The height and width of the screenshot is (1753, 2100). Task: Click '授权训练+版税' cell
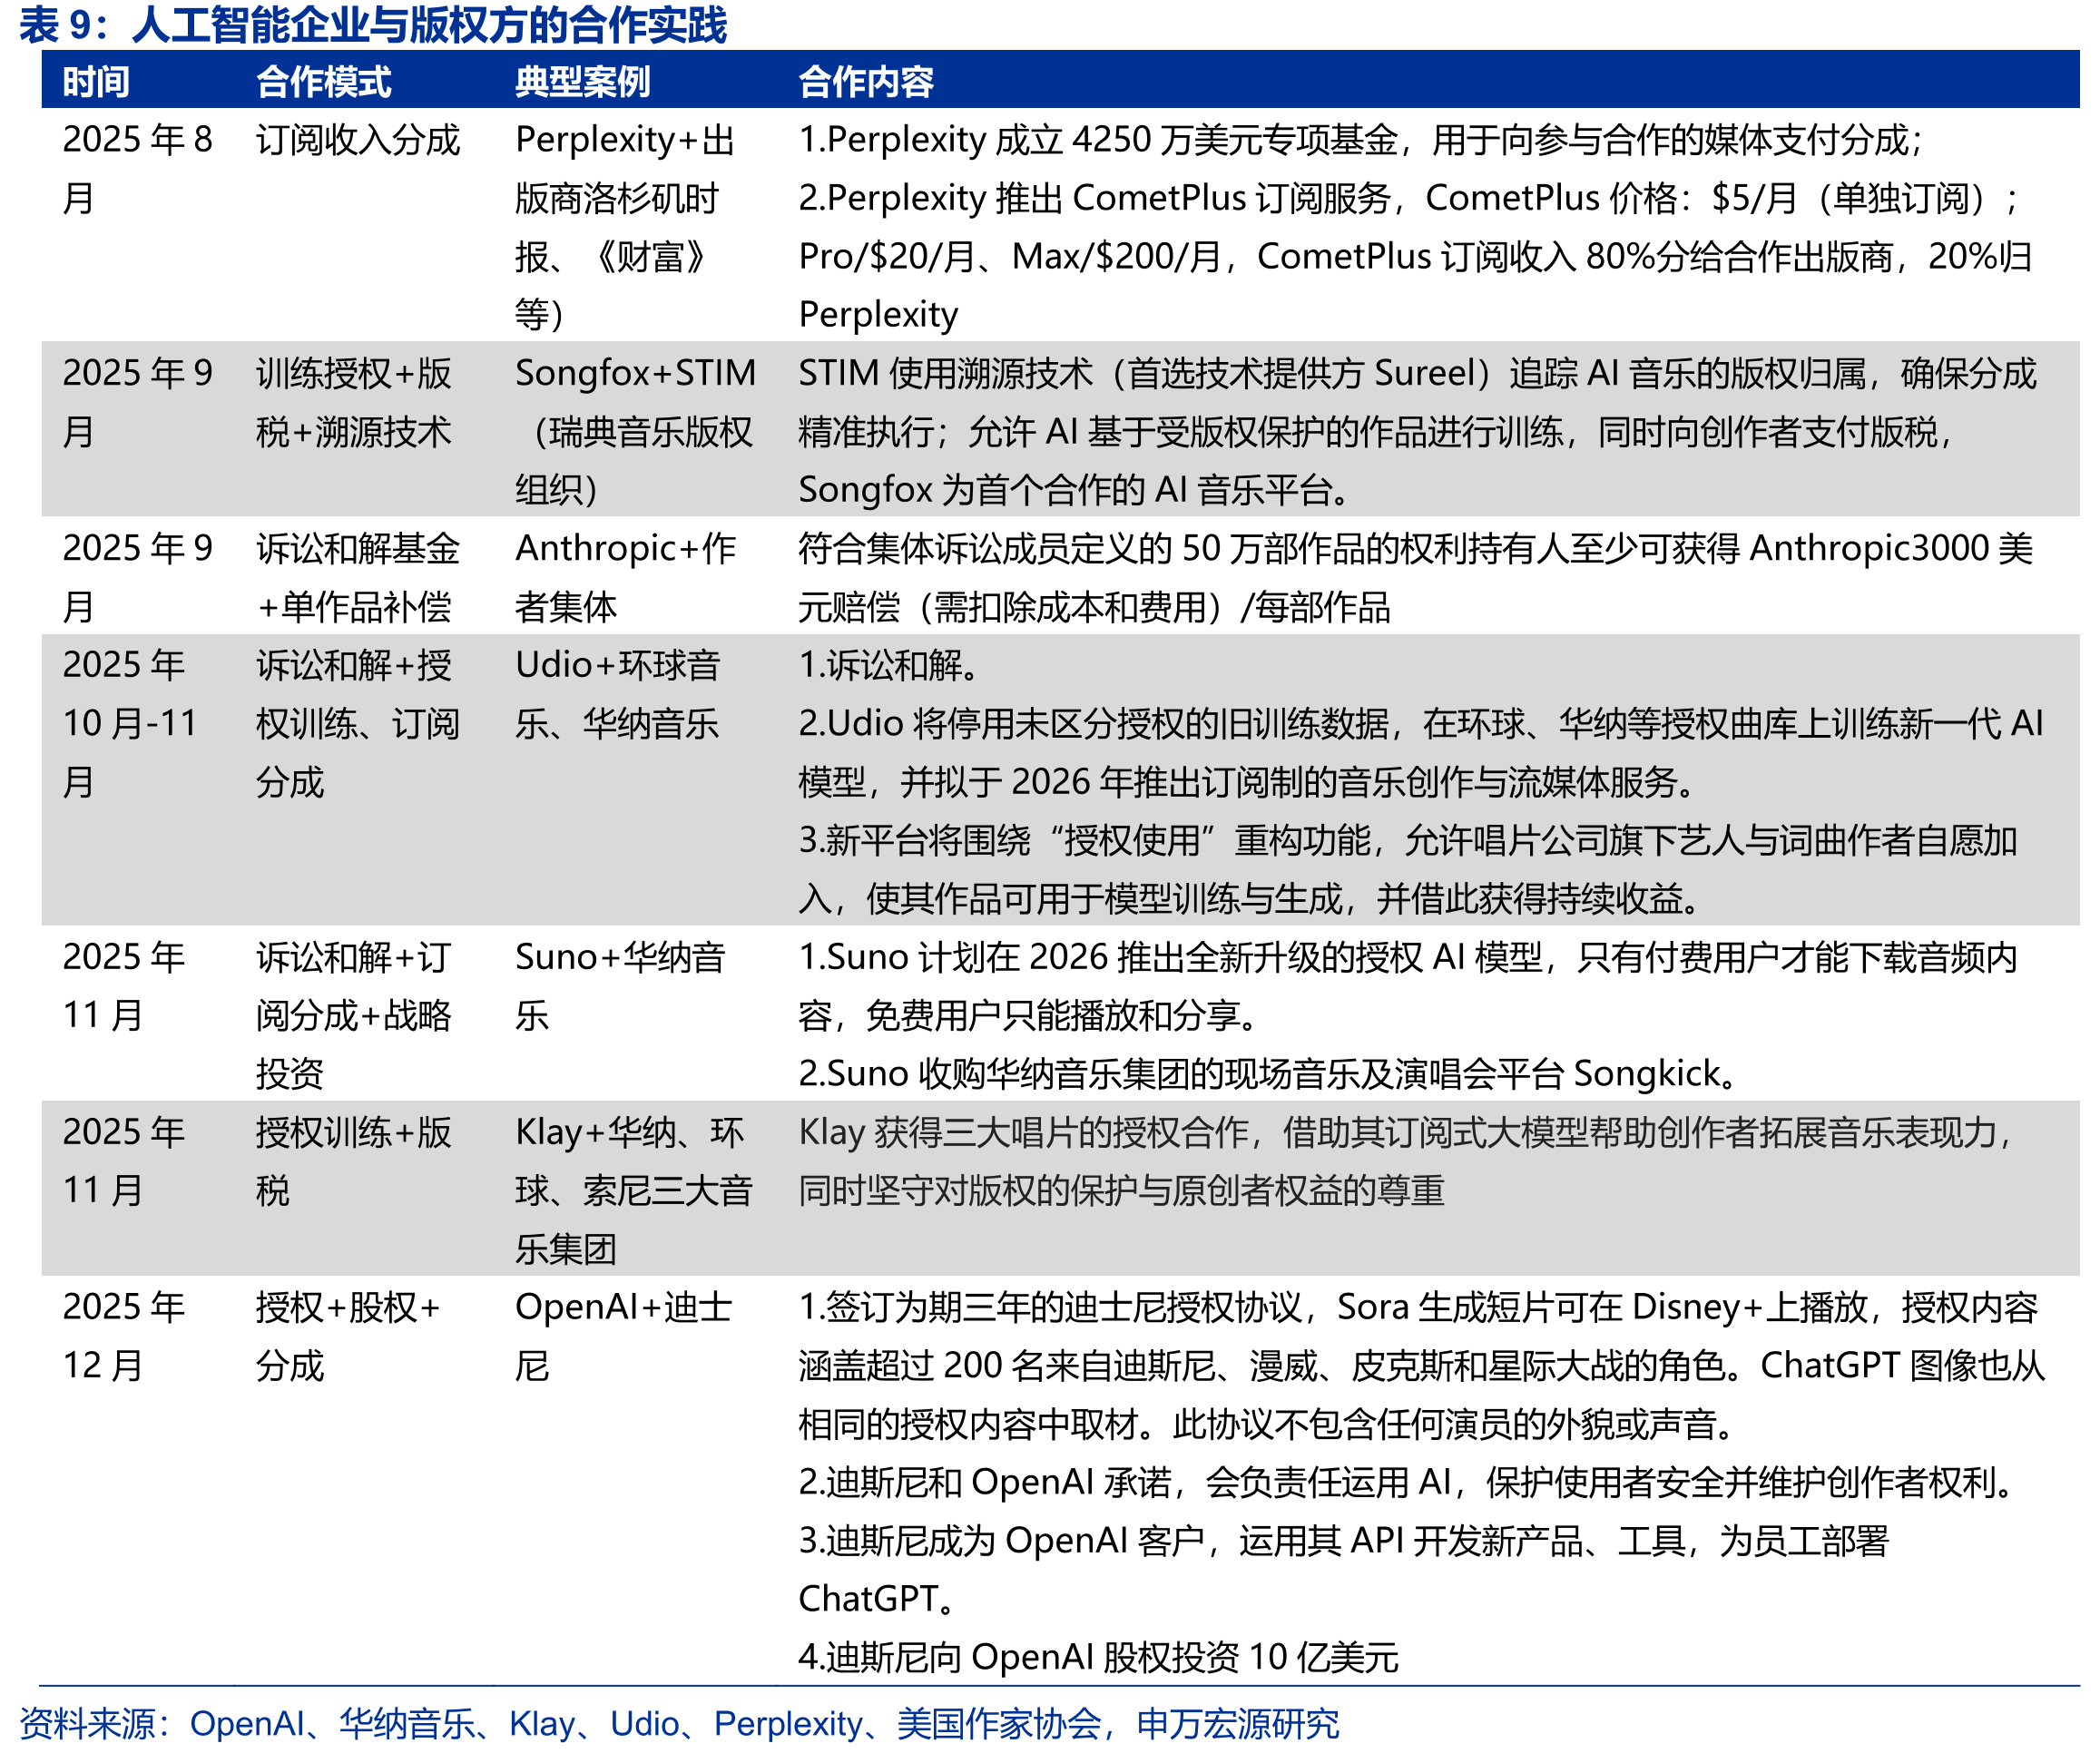354,1162
